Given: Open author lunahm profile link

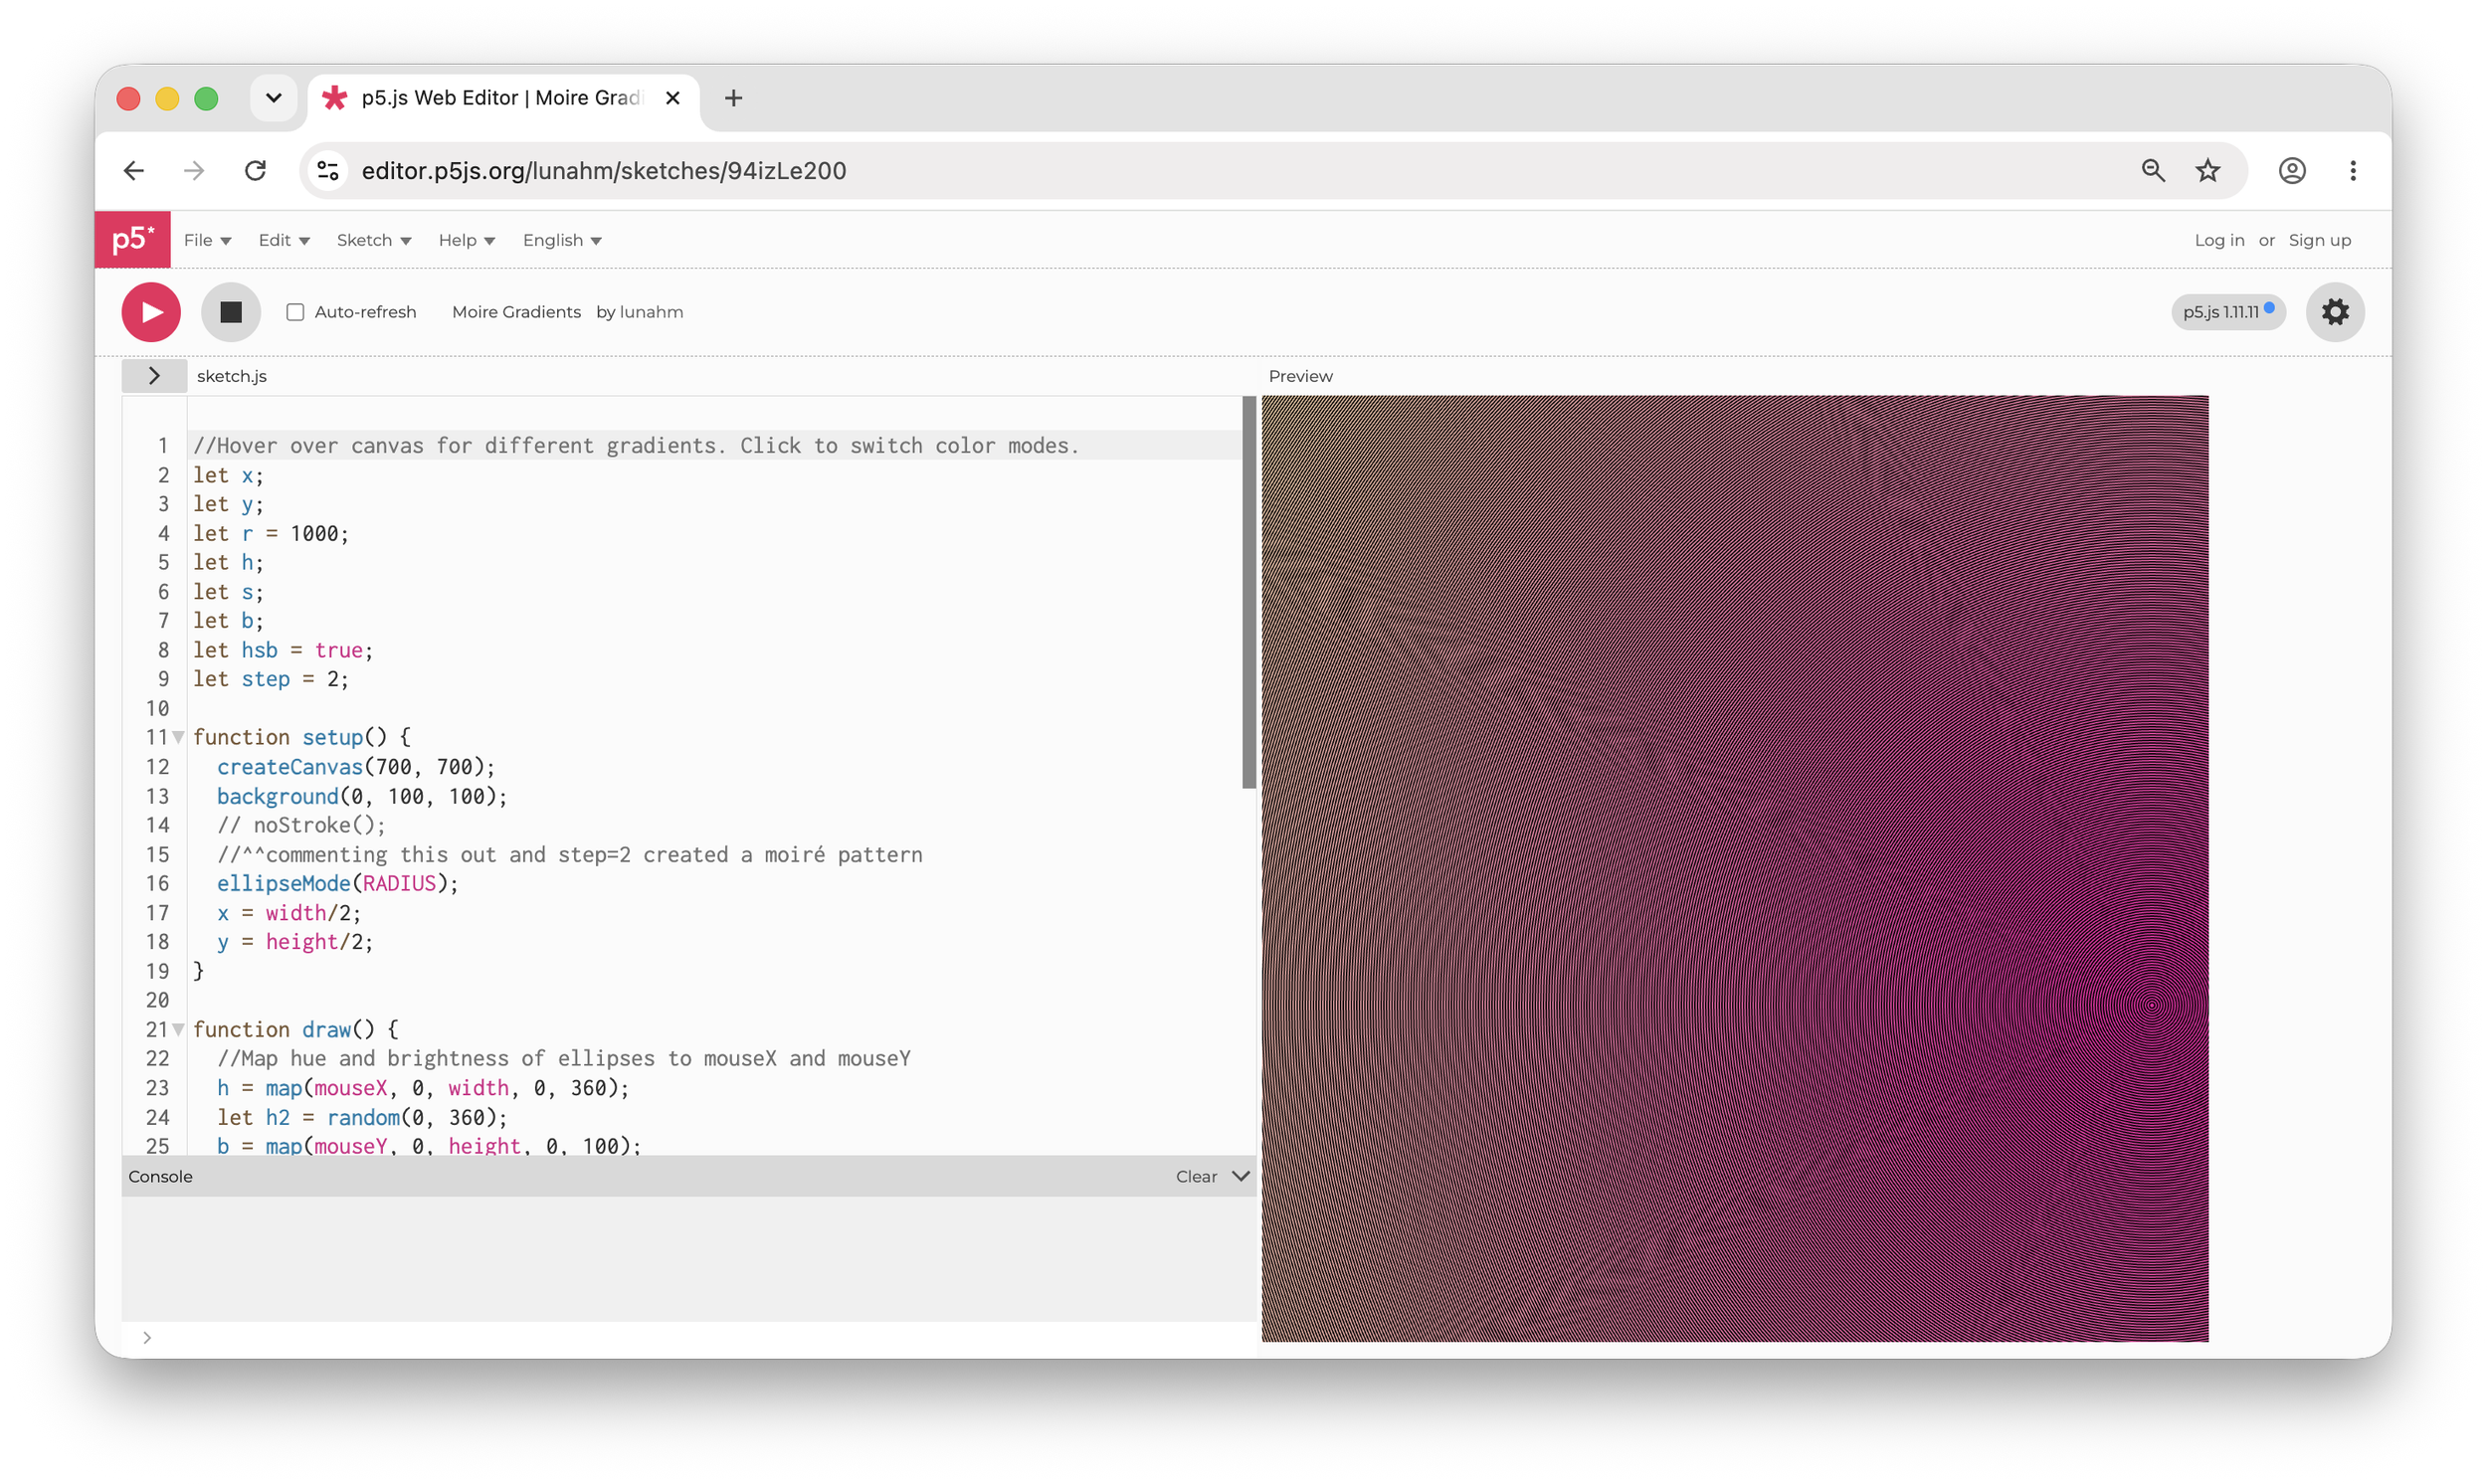Looking at the screenshot, I should [651, 312].
